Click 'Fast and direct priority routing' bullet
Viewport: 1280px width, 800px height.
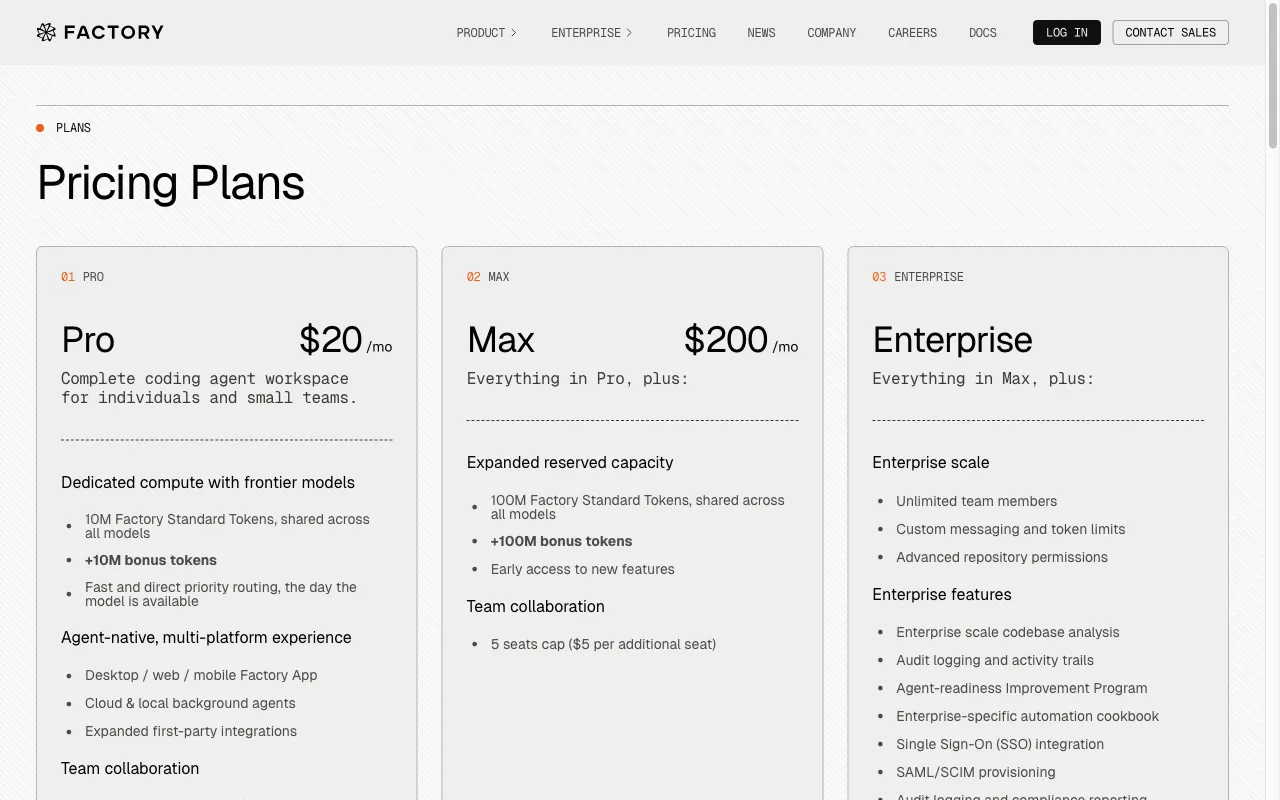pyautogui.click(x=221, y=594)
